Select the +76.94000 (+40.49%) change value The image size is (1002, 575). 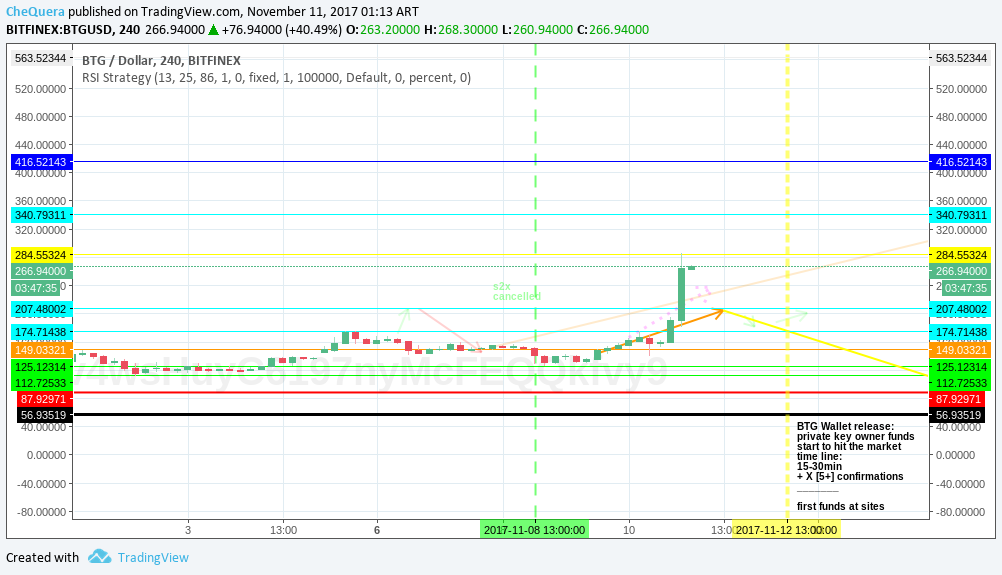(x=282, y=29)
